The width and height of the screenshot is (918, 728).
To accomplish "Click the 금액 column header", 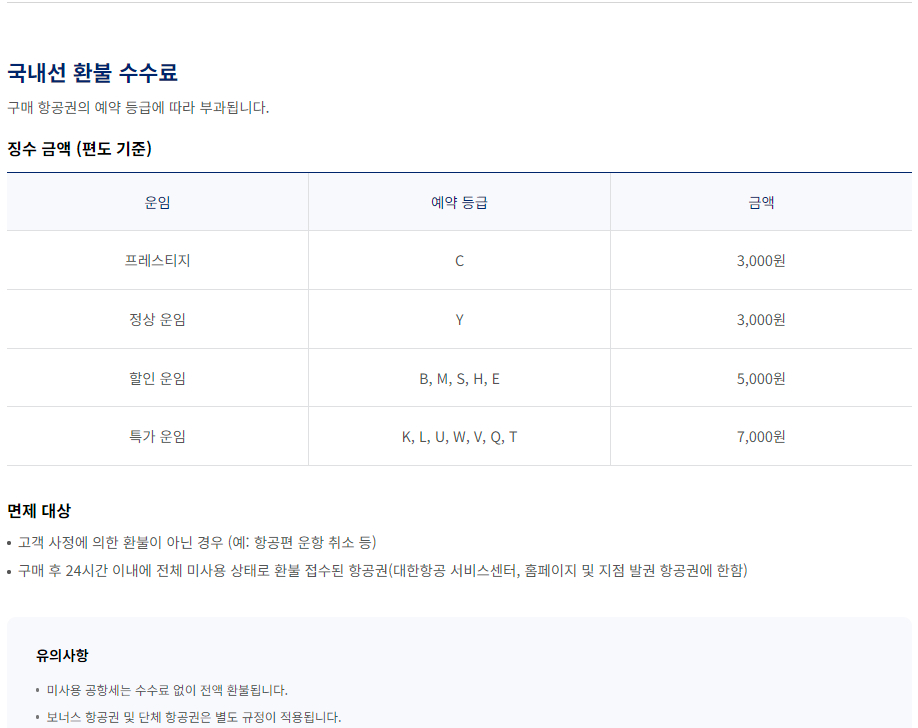I will [761, 201].
